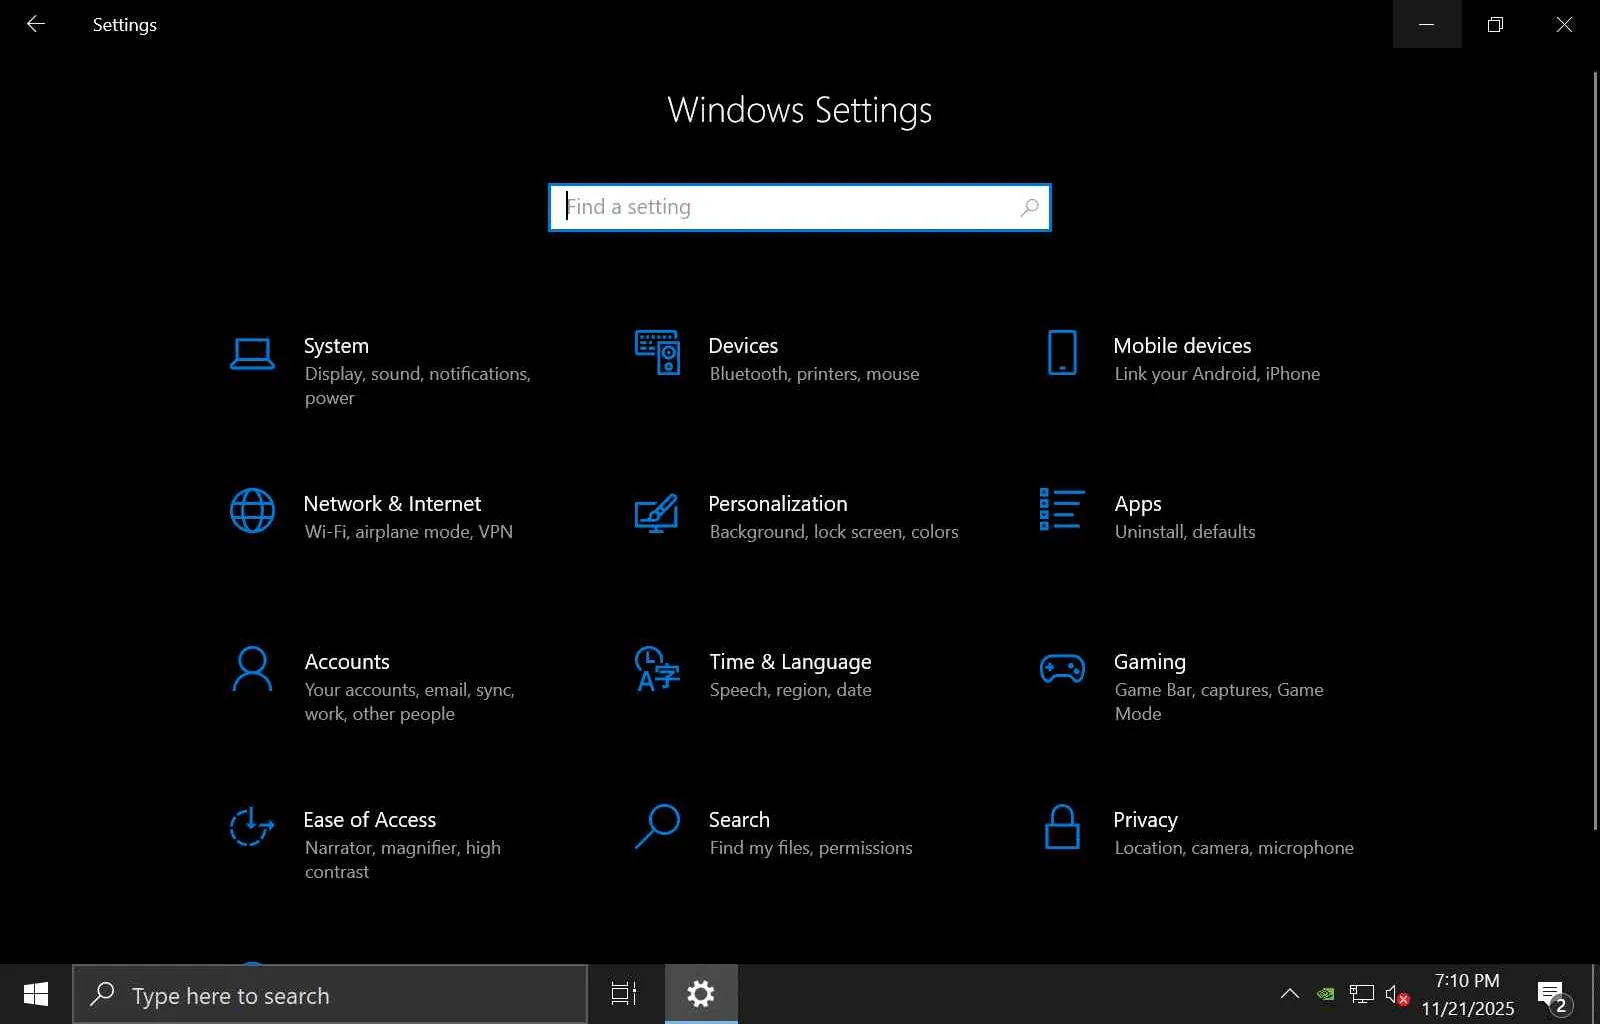This screenshot has height=1024, width=1600.
Task: Show hidden tray icons with the chevron
Action: coord(1290,994)
